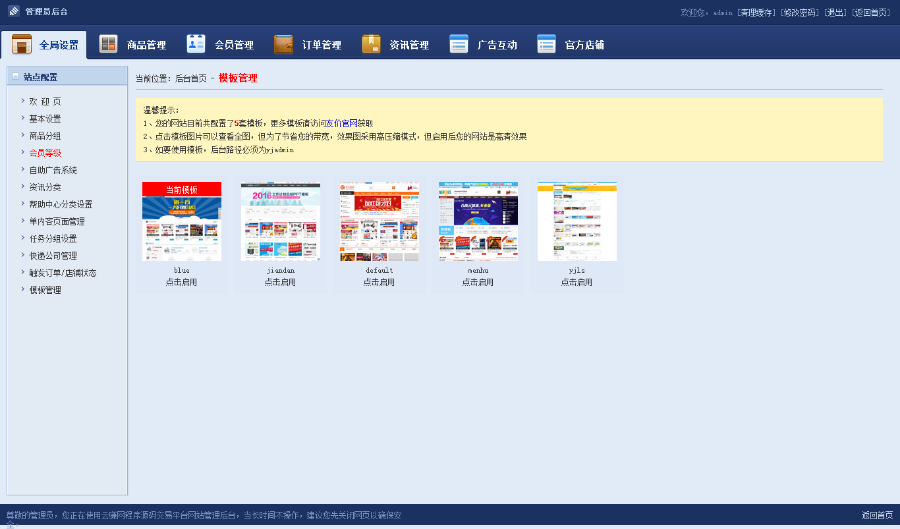The height and width of the screenshot is (529, 900).
Task: Click 返回首页 in the bottom bar
Action: (877, 515)
